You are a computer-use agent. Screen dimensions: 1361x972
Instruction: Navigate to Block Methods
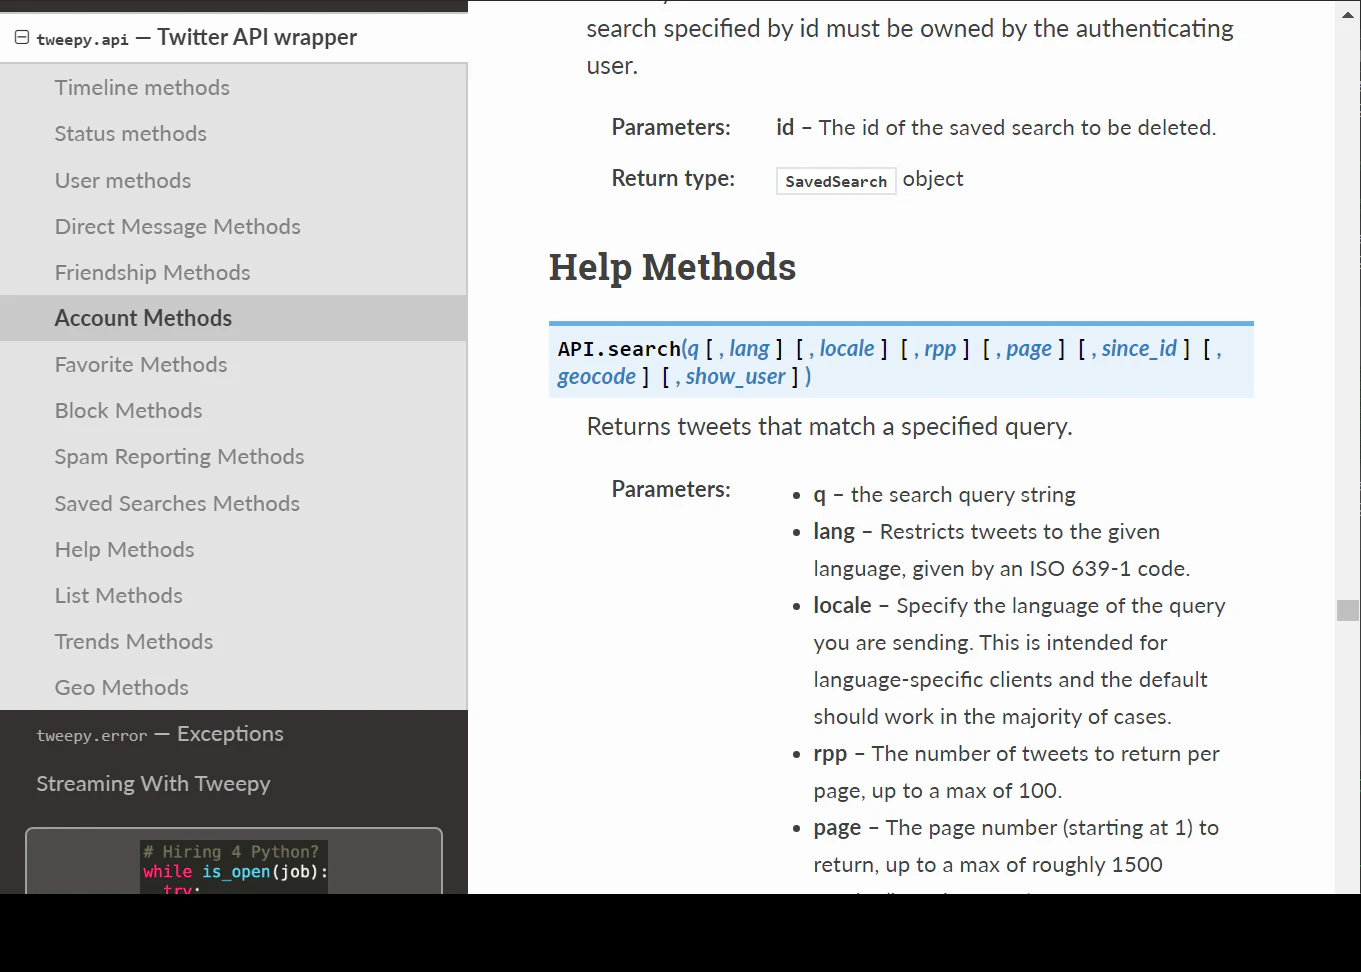pos(129,411)
